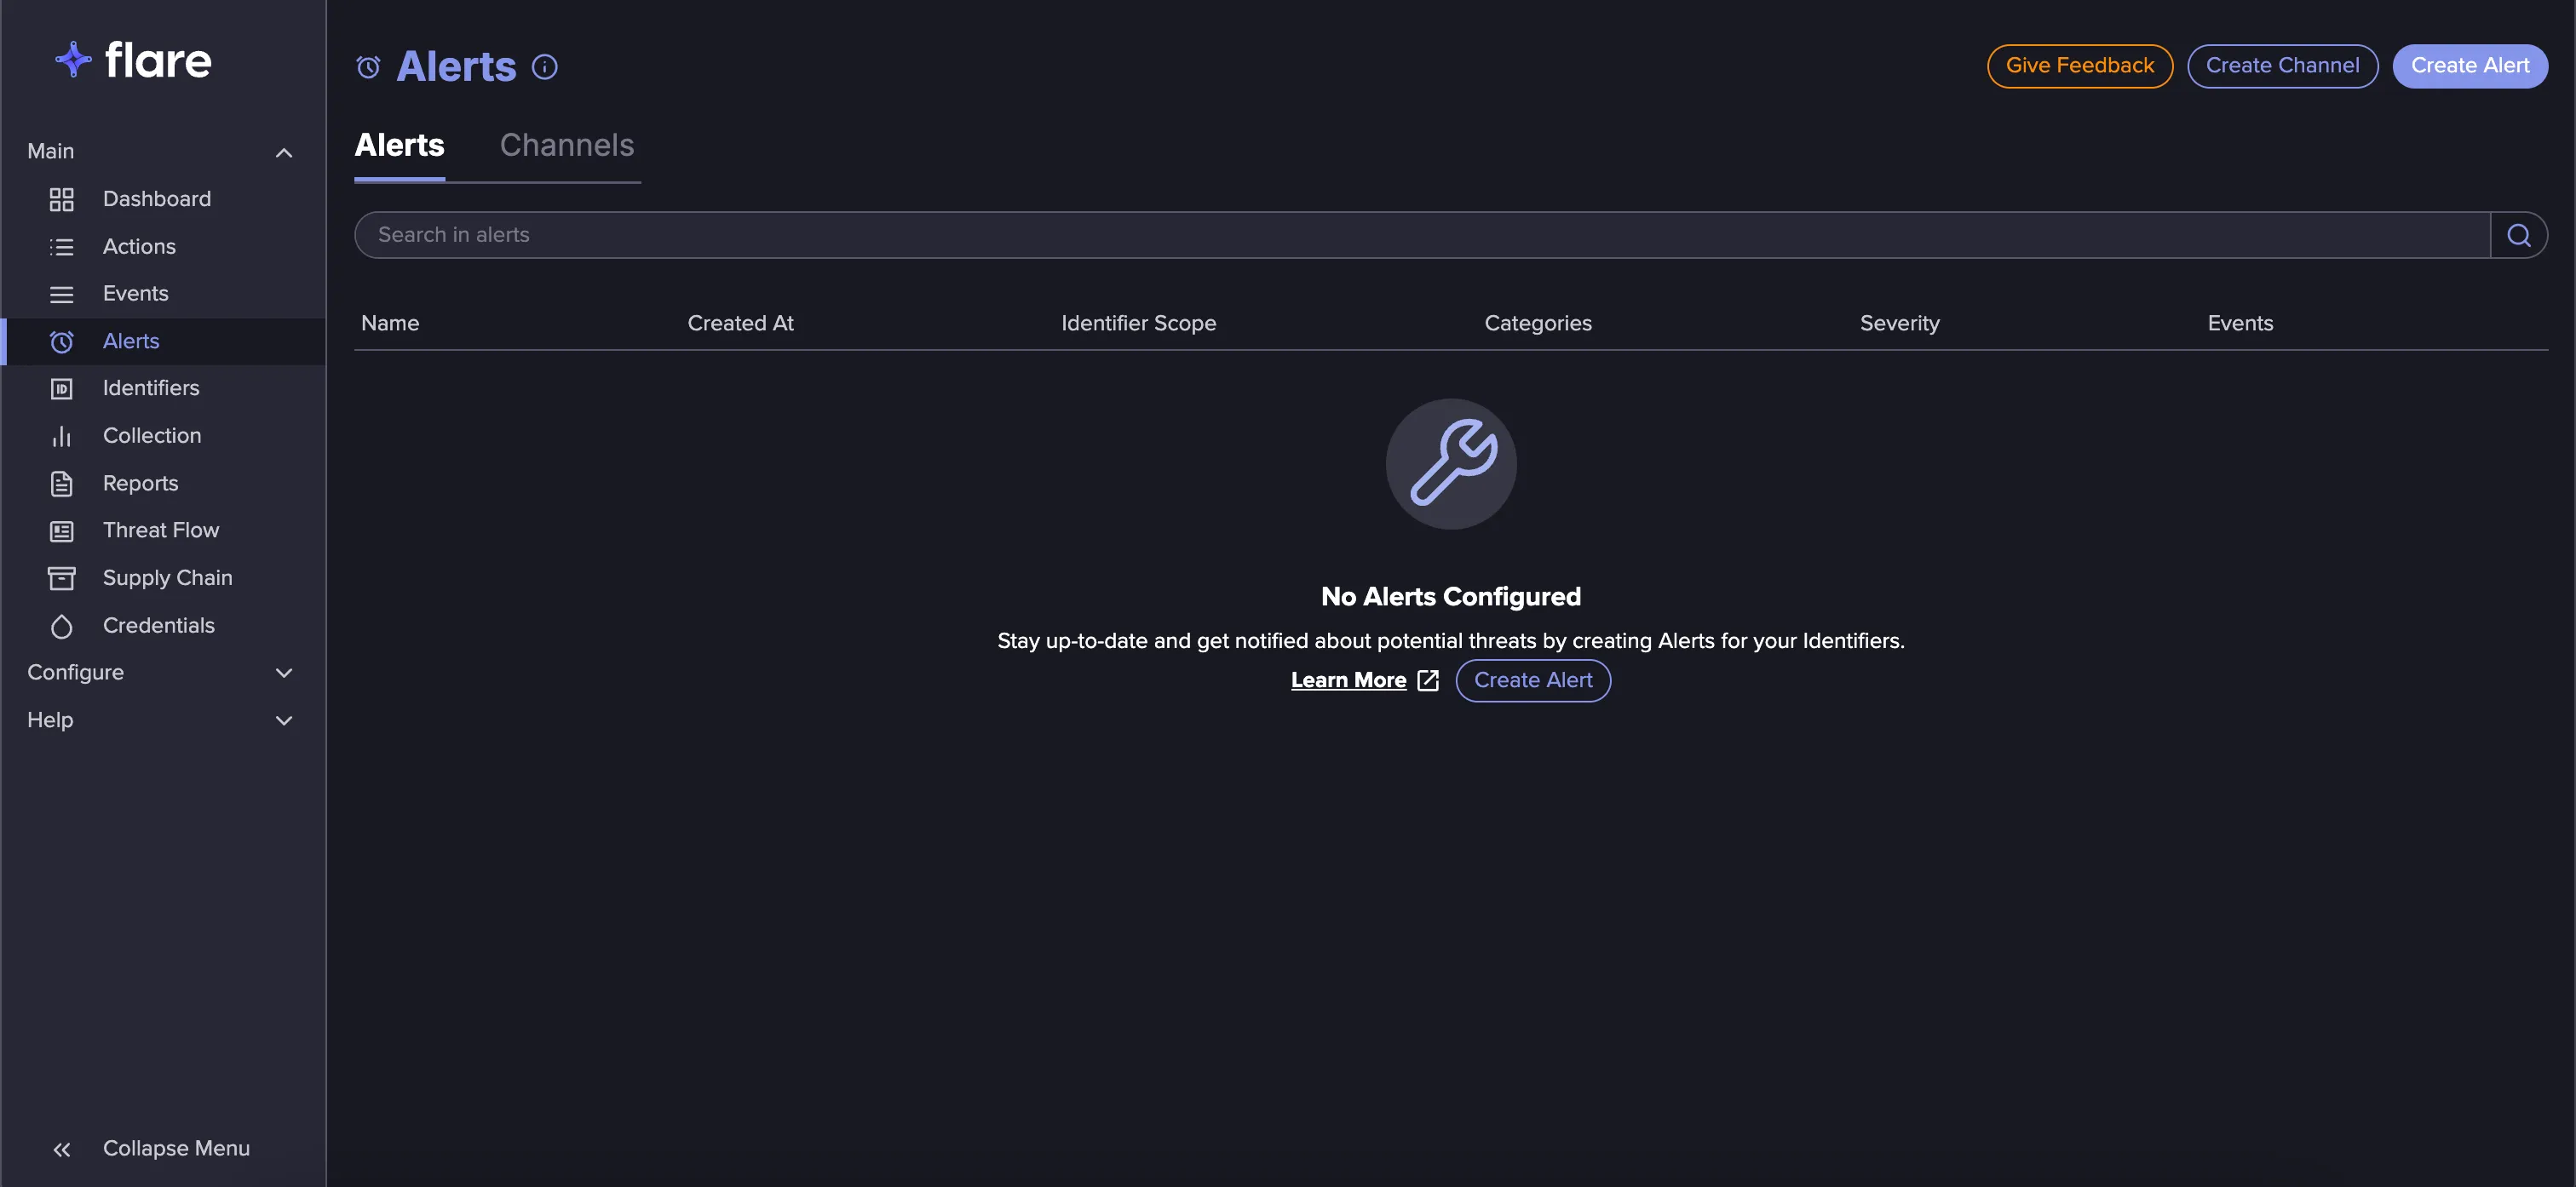Screen dimensions: 2576x1187
Task: Click the Alerts alarm clock sidebar icon
Action: (62, 342)
